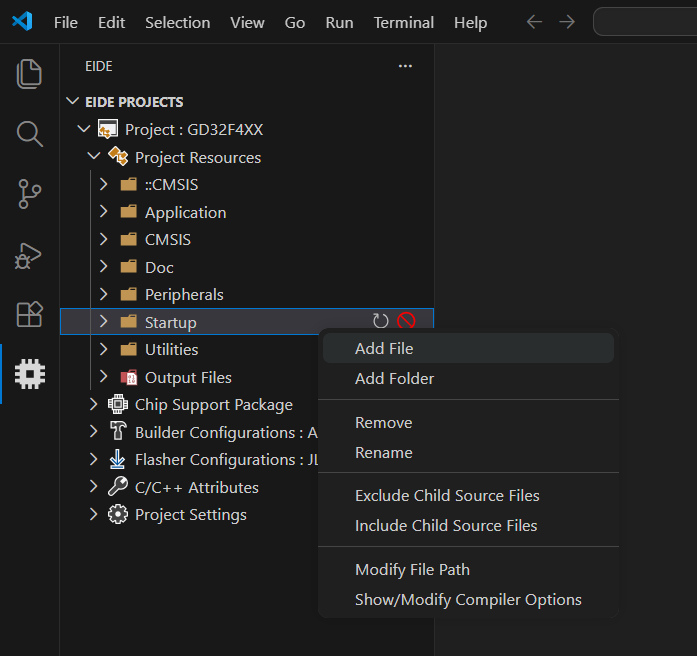Open the File menu
Screen dimensions: 697x656
66,22
